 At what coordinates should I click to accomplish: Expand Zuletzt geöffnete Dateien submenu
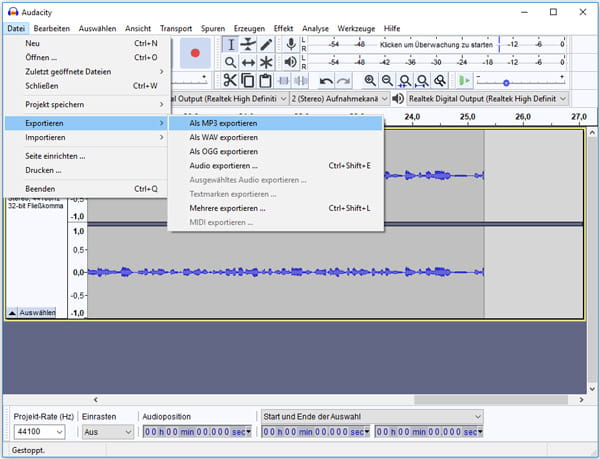[87, 72]
